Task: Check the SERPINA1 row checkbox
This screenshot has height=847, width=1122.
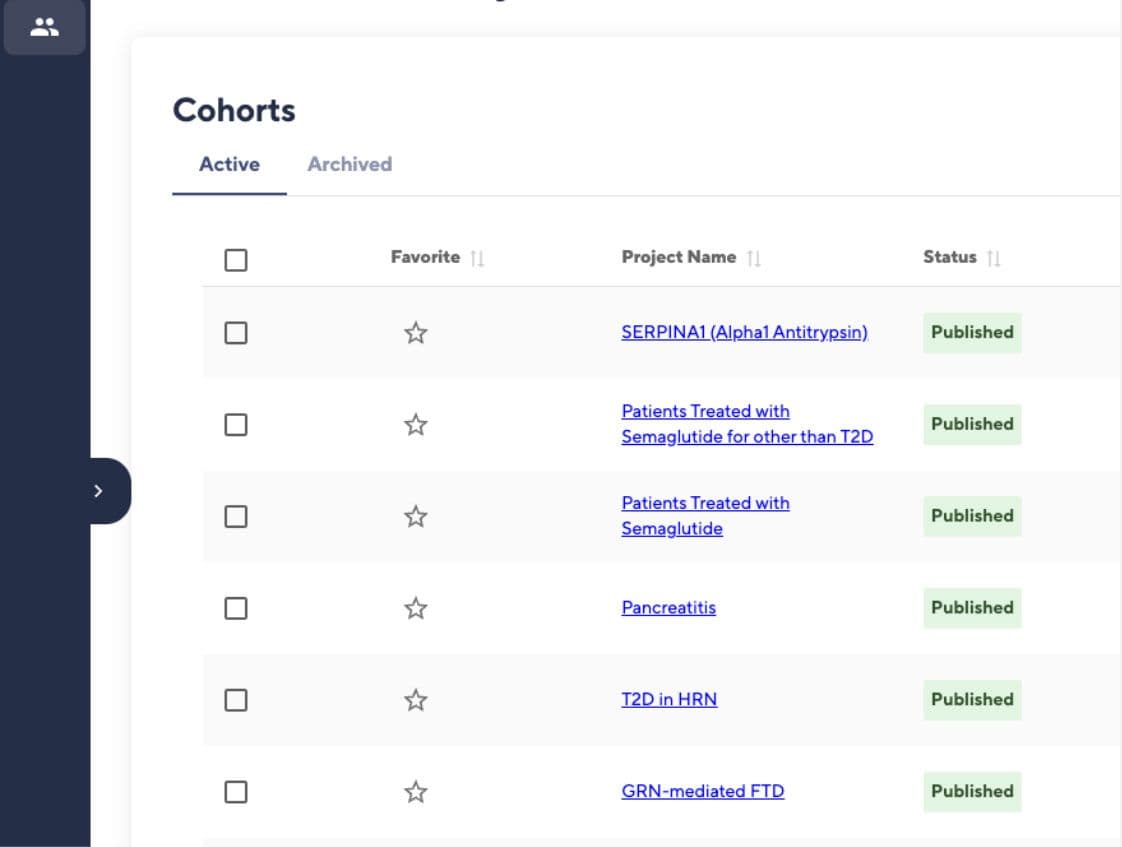Action: click(236, 333)
